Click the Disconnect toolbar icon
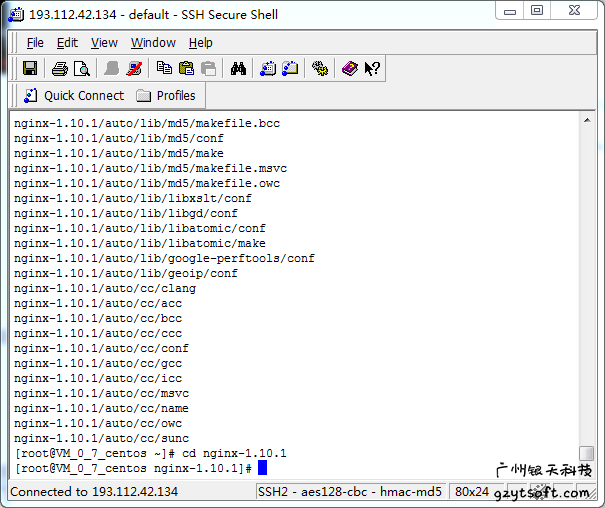Screen dimensions: 605x508 (134, 69)
